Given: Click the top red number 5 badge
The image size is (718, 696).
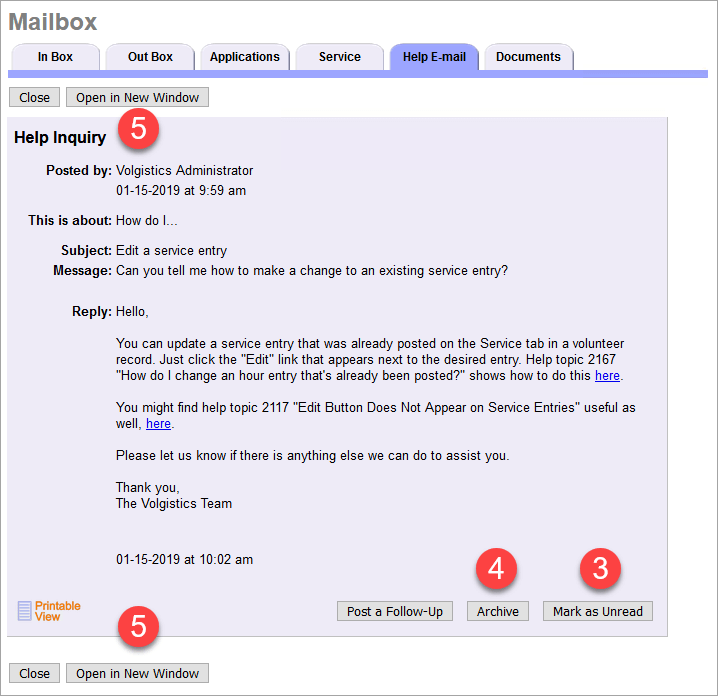Looking at the screenshot, I should [139, 130].
